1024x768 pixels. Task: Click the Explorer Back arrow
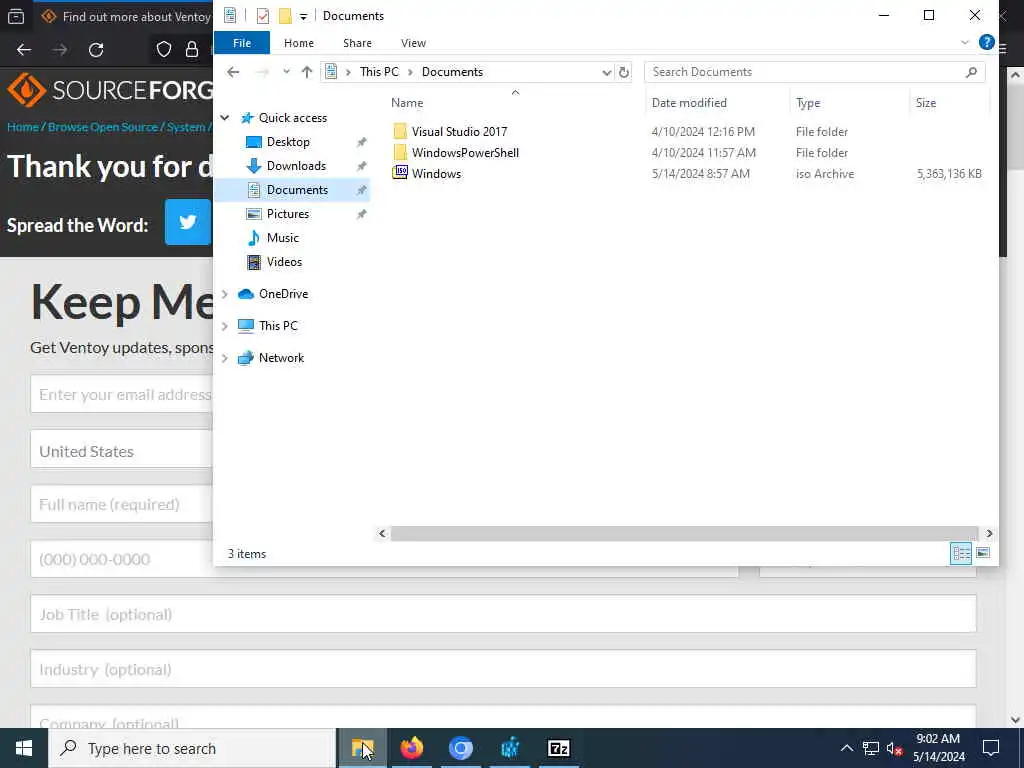[x=233, y=72]
